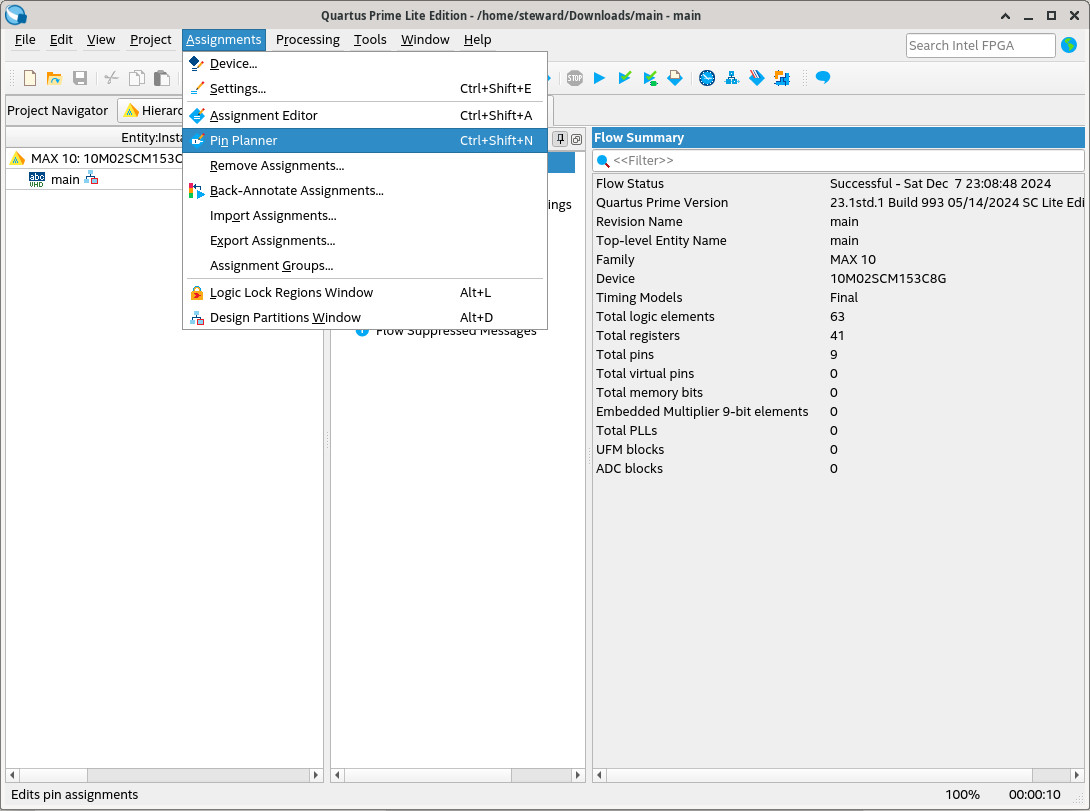
Task: Click the Flow Summary filter field
Action: (838, 161)
